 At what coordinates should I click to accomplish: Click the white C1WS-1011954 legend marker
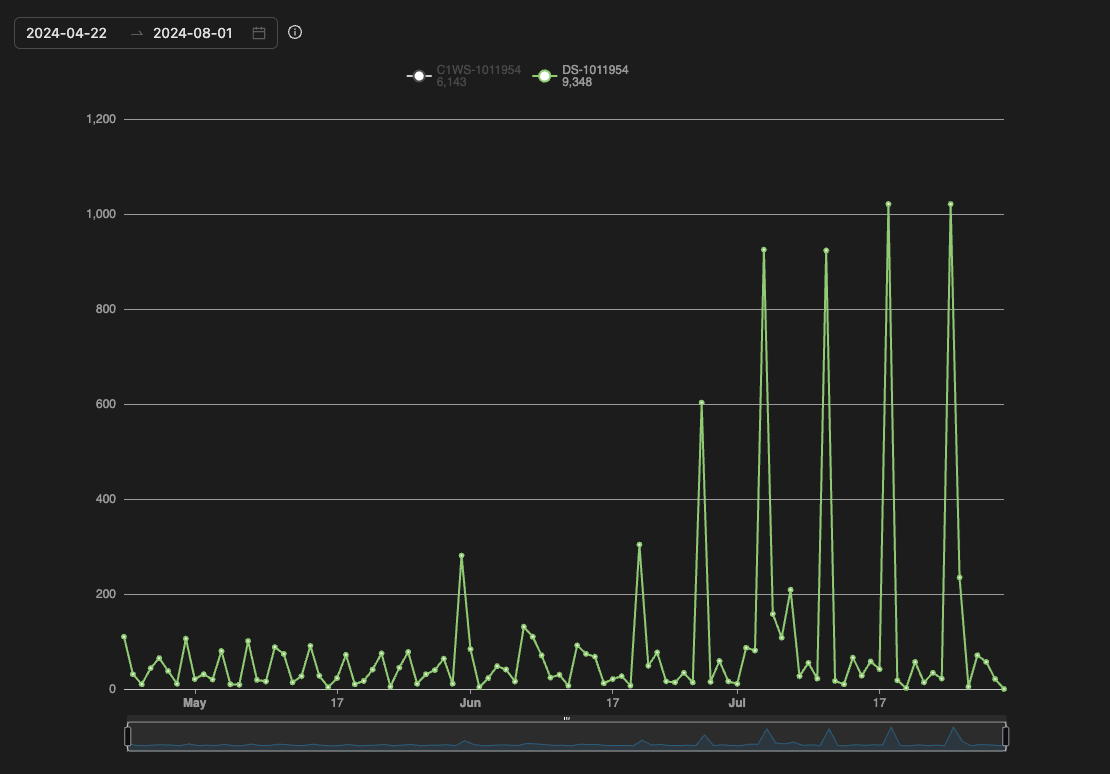point(419,76)
